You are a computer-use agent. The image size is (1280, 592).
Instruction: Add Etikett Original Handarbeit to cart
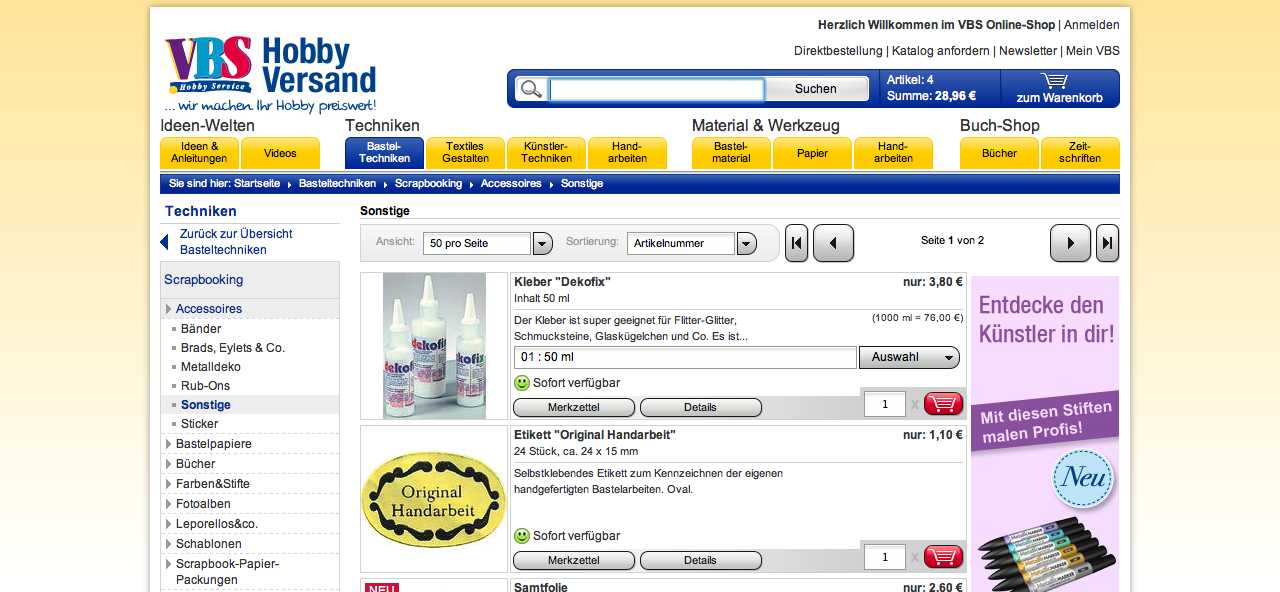point(943,557)
